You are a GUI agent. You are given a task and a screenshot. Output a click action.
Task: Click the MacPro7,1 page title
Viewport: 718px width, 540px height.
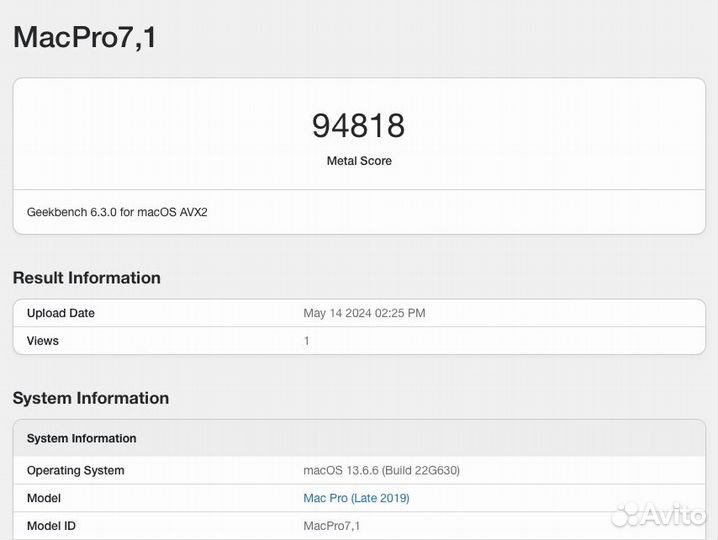click(x=85, y=37)
